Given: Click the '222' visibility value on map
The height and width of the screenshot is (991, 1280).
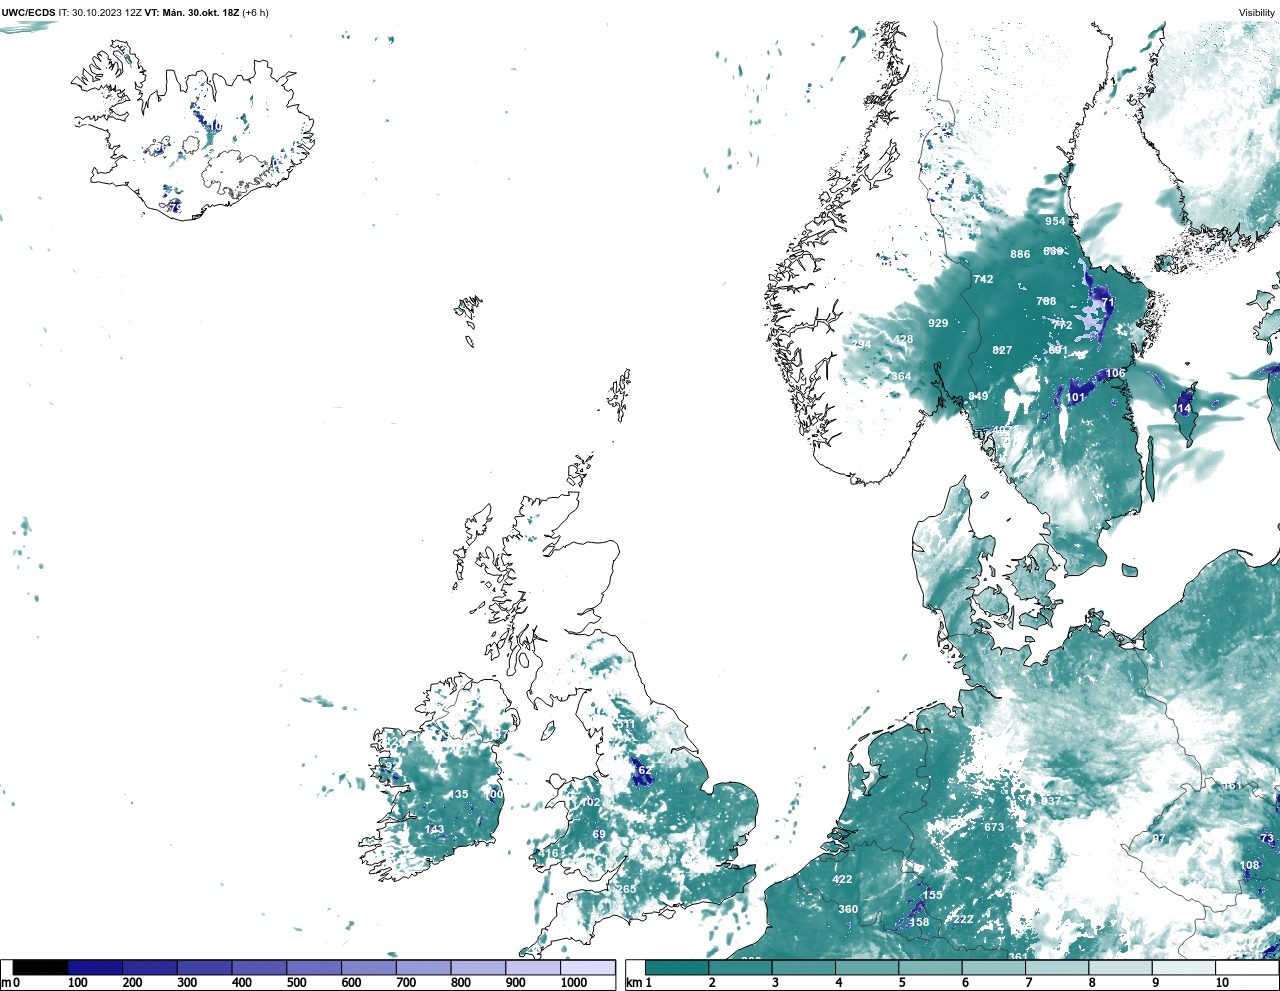Looking at the screenshot, I should click(x=963, y=919).
